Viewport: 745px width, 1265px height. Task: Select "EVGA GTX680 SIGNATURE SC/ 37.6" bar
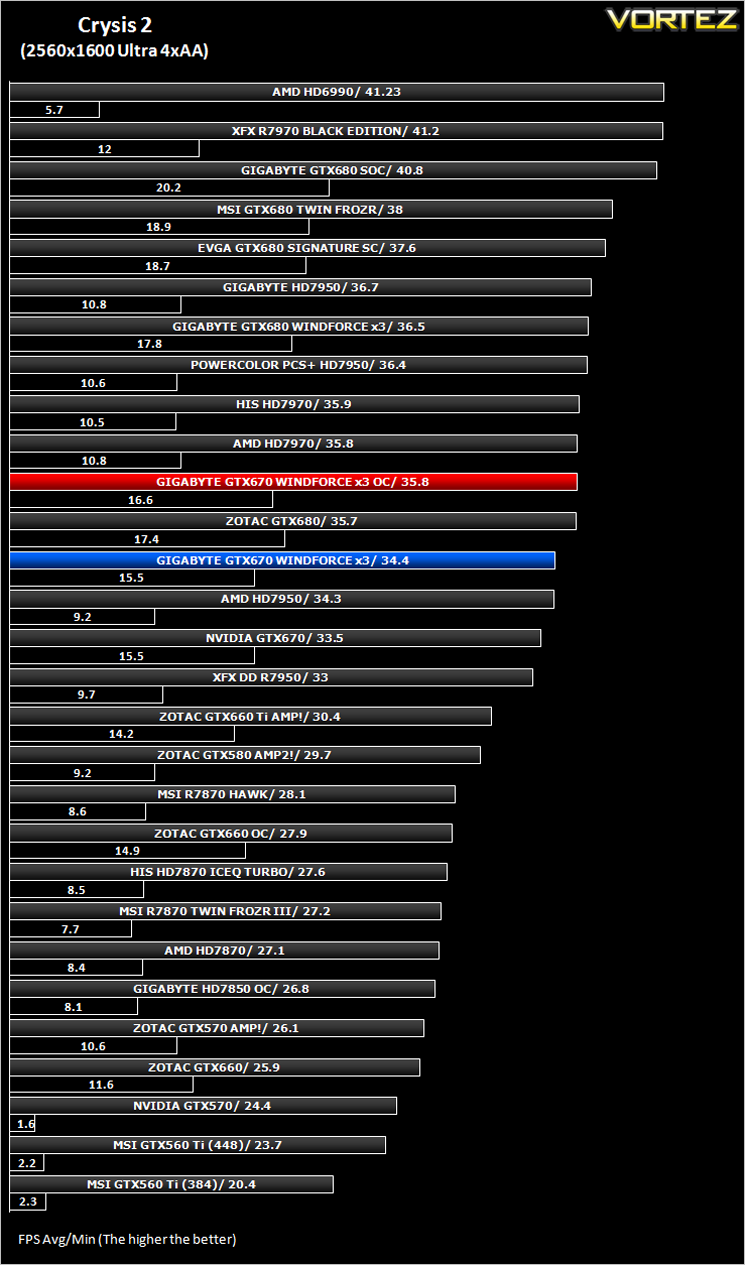tap(307, 248)
